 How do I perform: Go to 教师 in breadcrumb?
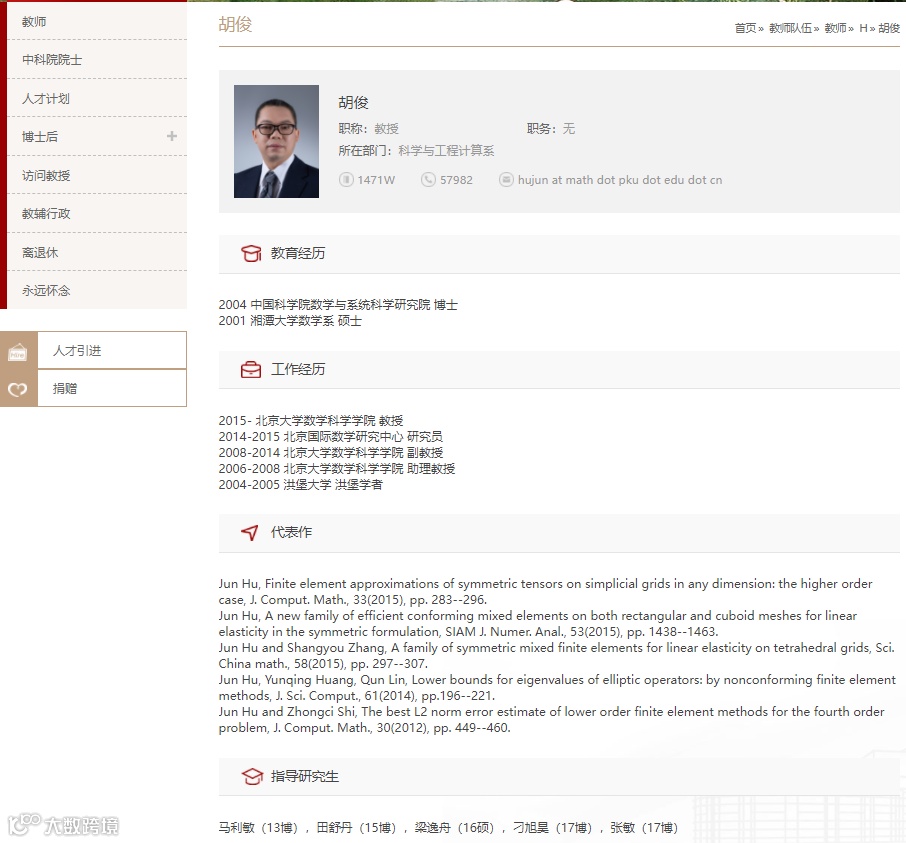click(x=835, y=28)
